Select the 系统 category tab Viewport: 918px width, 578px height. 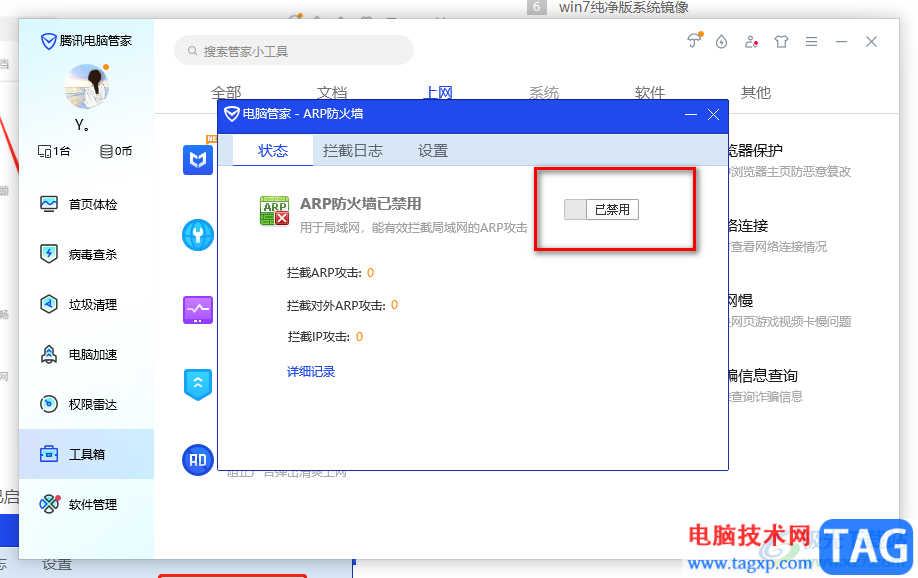pos(544,93)
